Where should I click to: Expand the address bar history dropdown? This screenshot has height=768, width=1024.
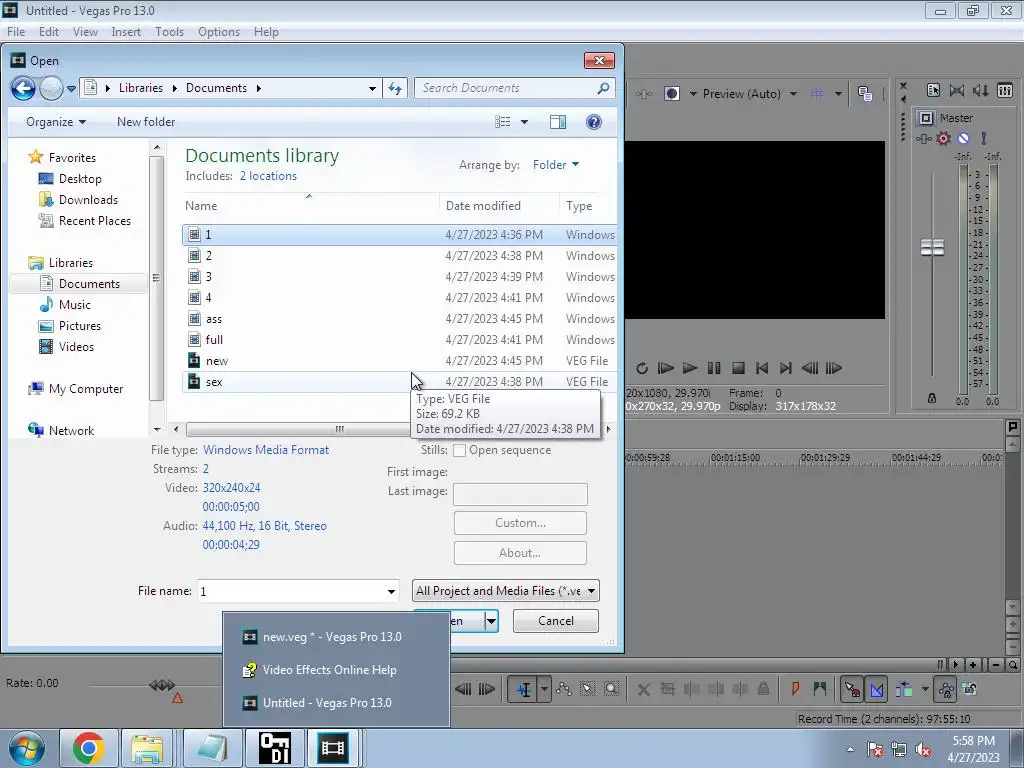click(x=372, y=88)
